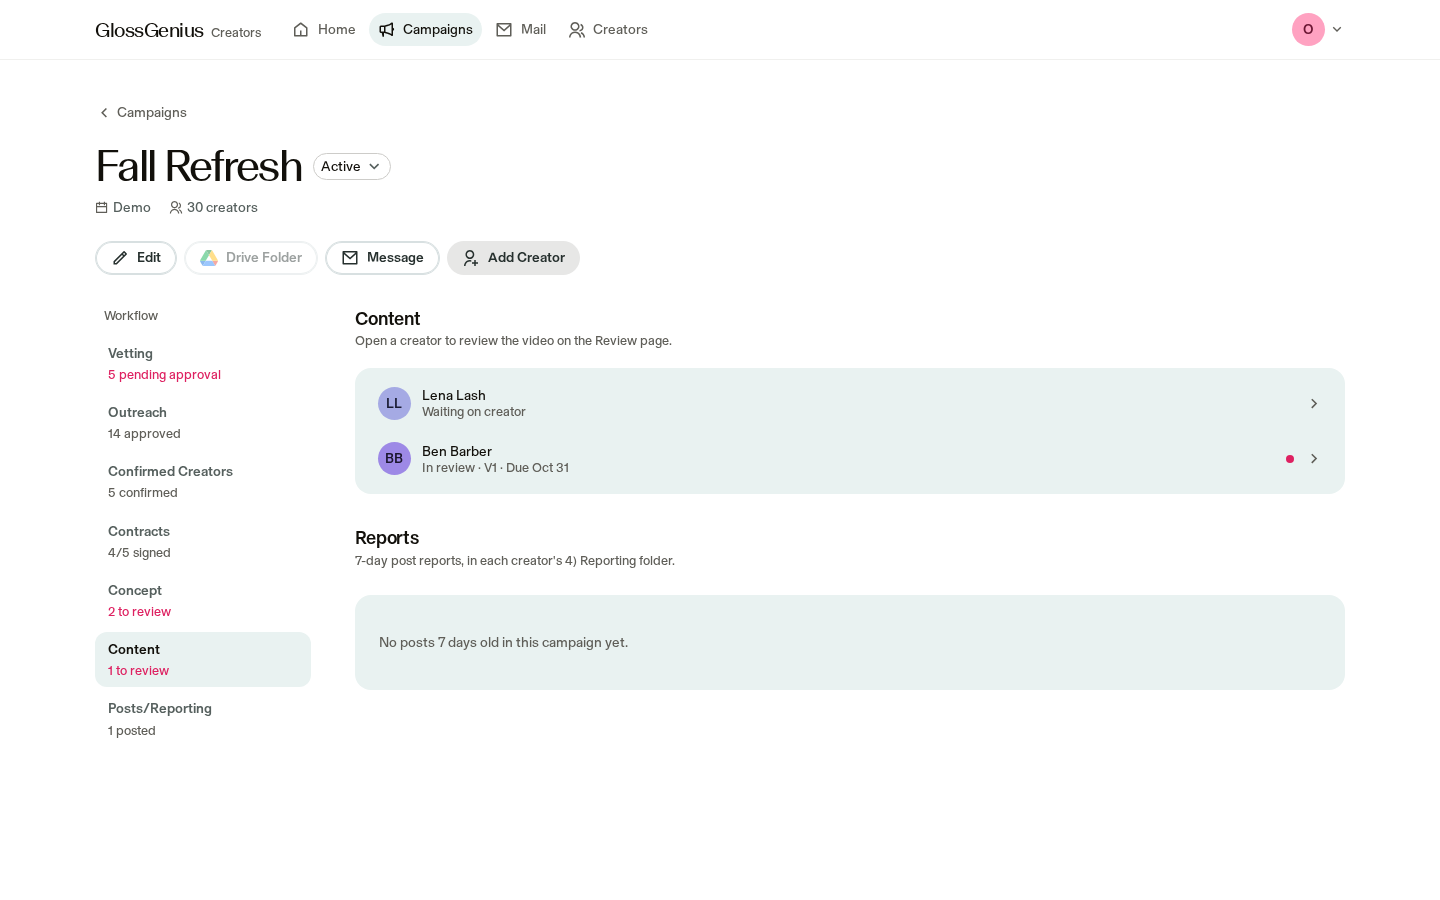The image size is (1440, 900).
Task: Select the Campaigns nav tab
Action: tap(426, 30)
